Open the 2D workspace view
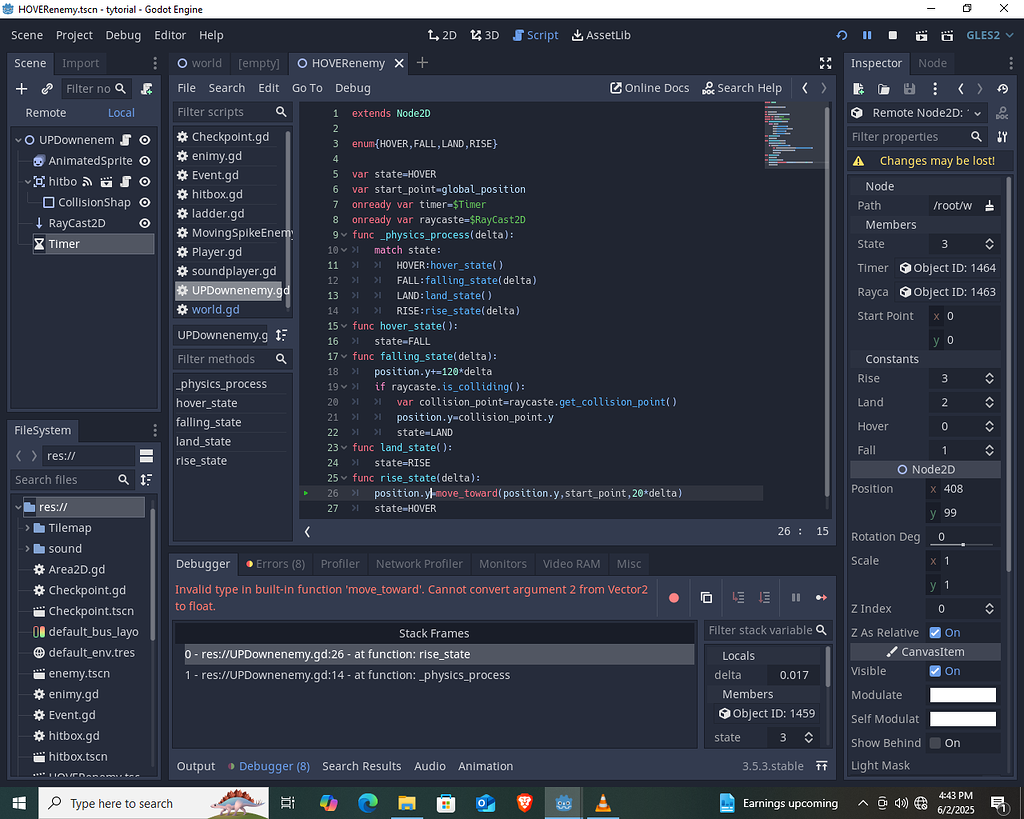 [442, 34]
